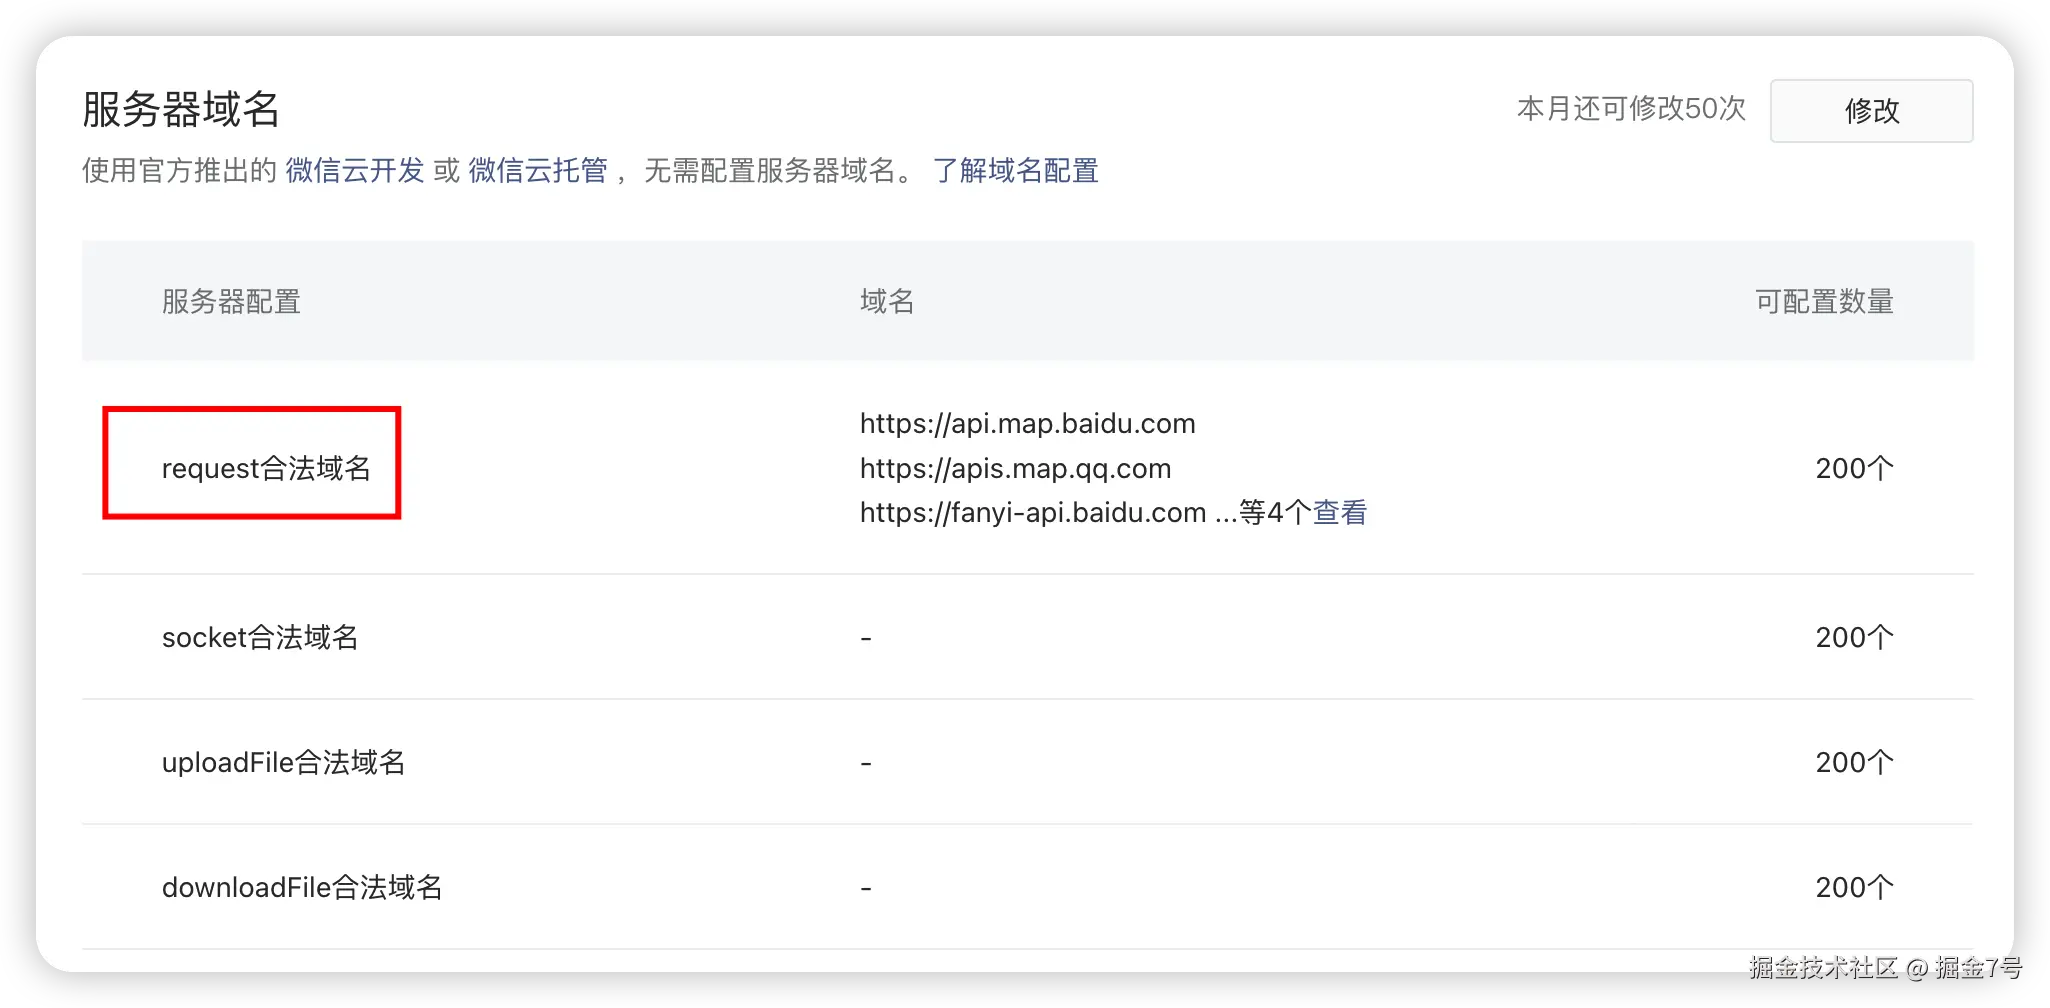Select the request合法域名 row label
Screen dimensions: 2050x1008
(266, 468)
